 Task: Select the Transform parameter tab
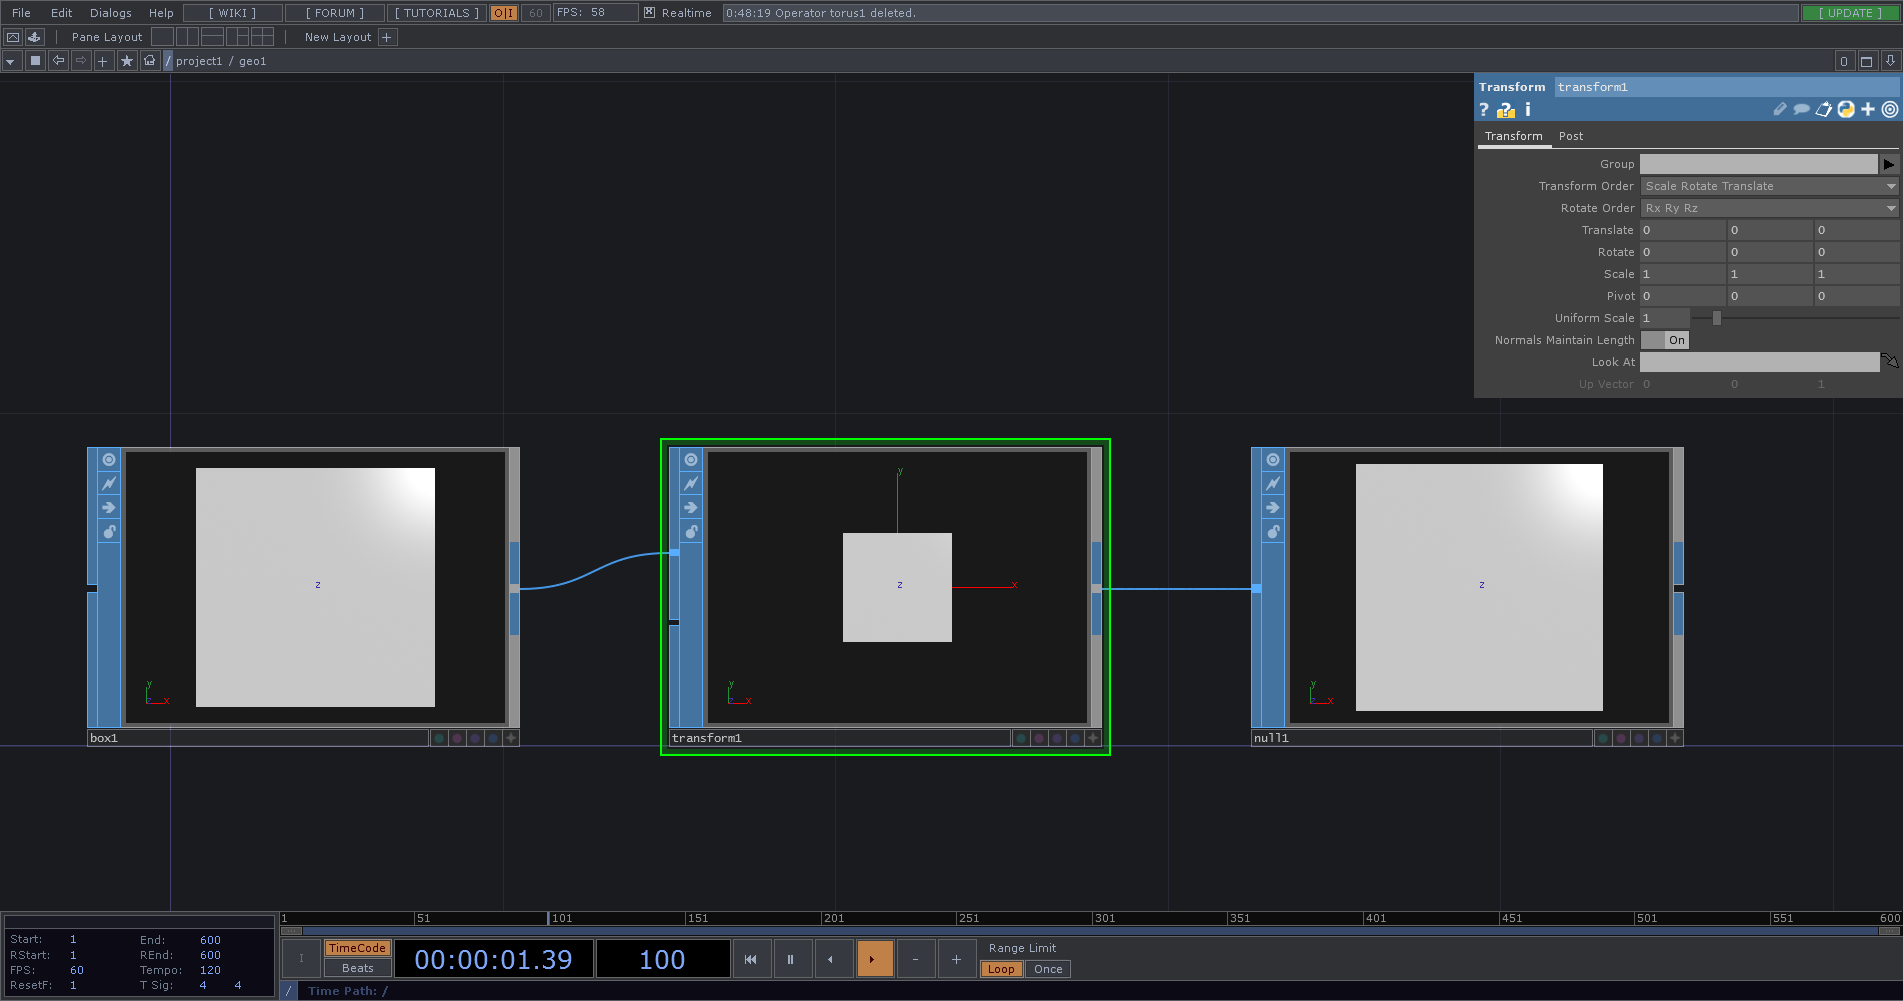[x=1514, y=136]
